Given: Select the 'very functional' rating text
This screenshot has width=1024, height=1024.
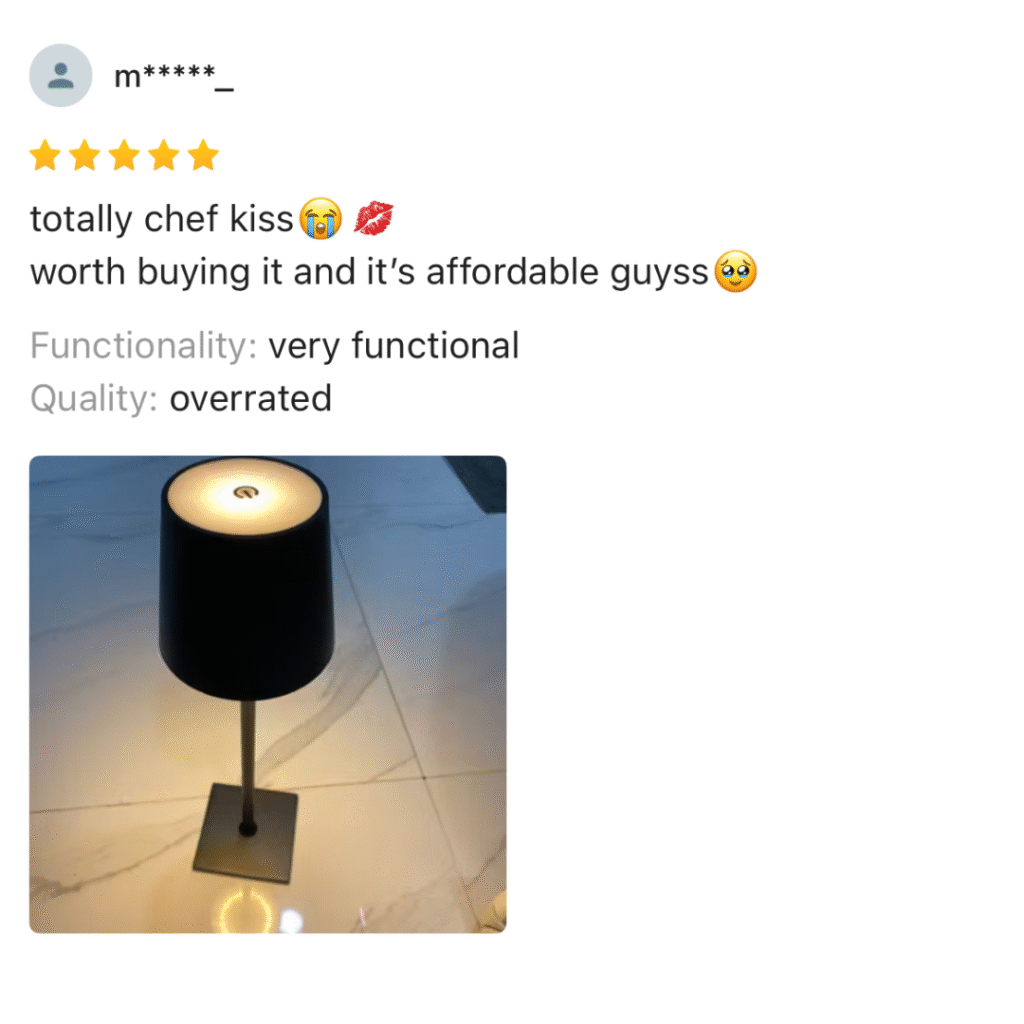Looking at the screenshot, I should coord(394,345).
